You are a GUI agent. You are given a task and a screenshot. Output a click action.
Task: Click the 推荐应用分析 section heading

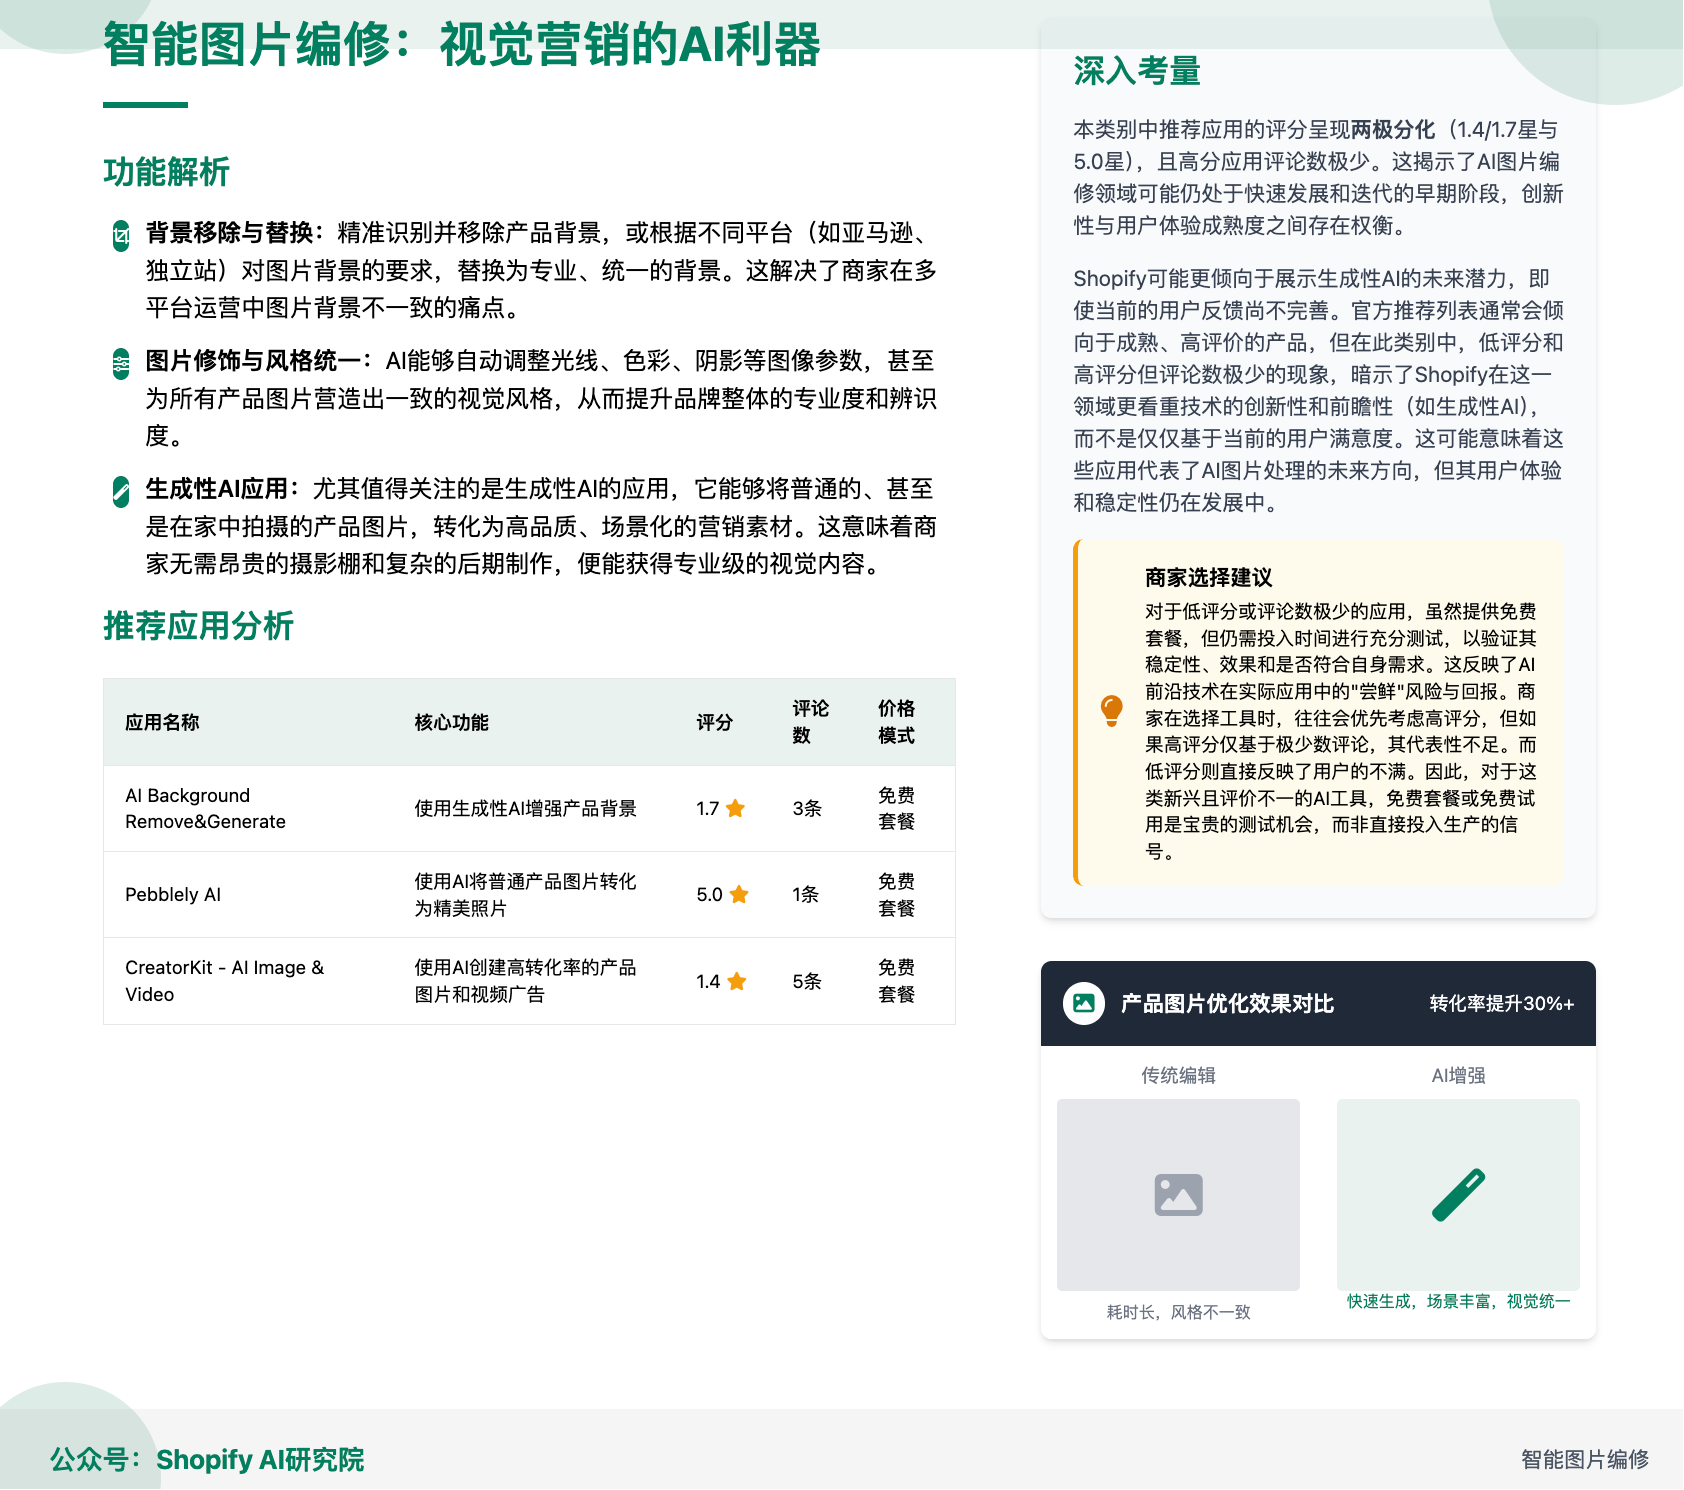coord(198,626)
